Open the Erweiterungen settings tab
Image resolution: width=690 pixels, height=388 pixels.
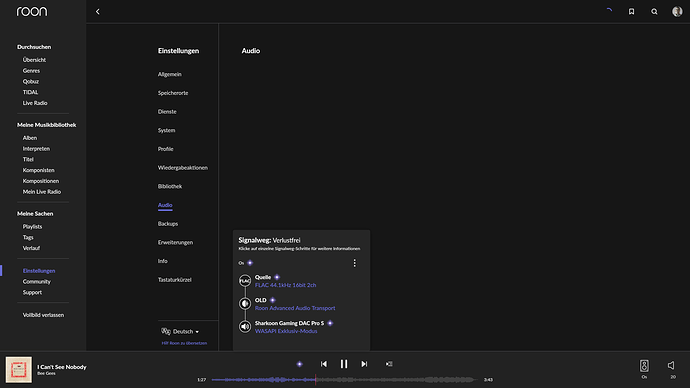point(175,242)
